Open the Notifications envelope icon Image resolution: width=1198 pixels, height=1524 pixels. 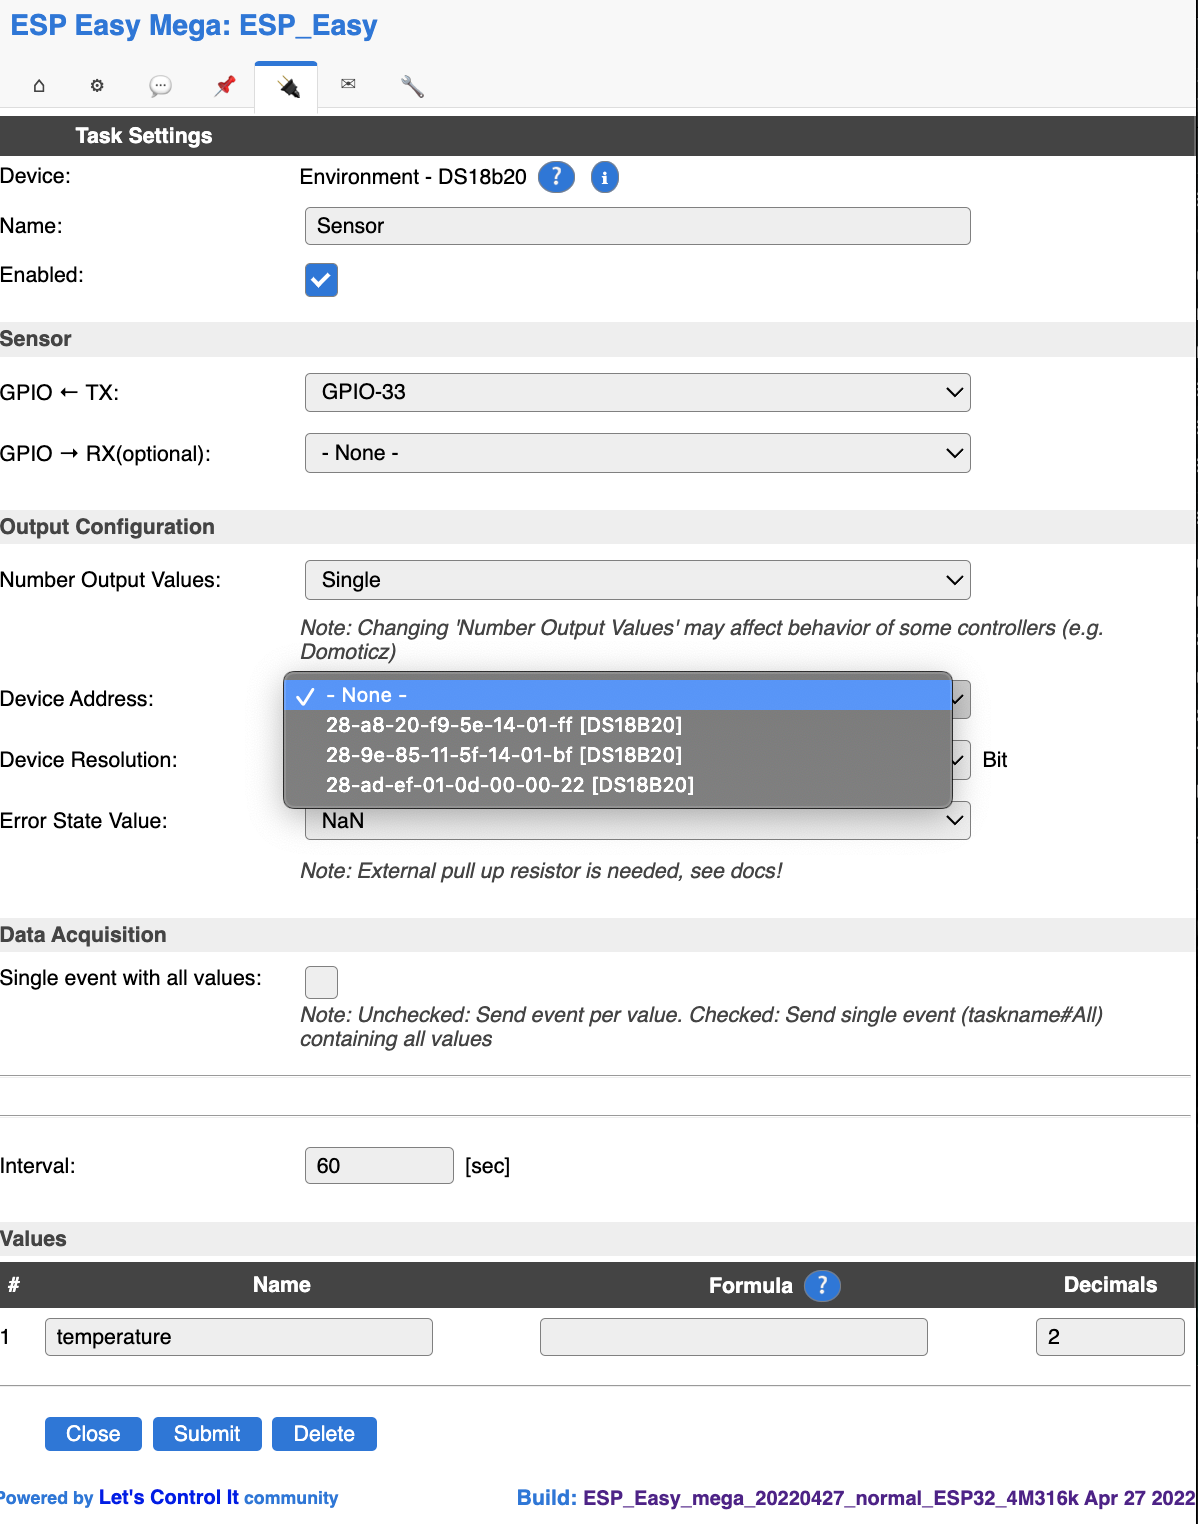point(349,86)
